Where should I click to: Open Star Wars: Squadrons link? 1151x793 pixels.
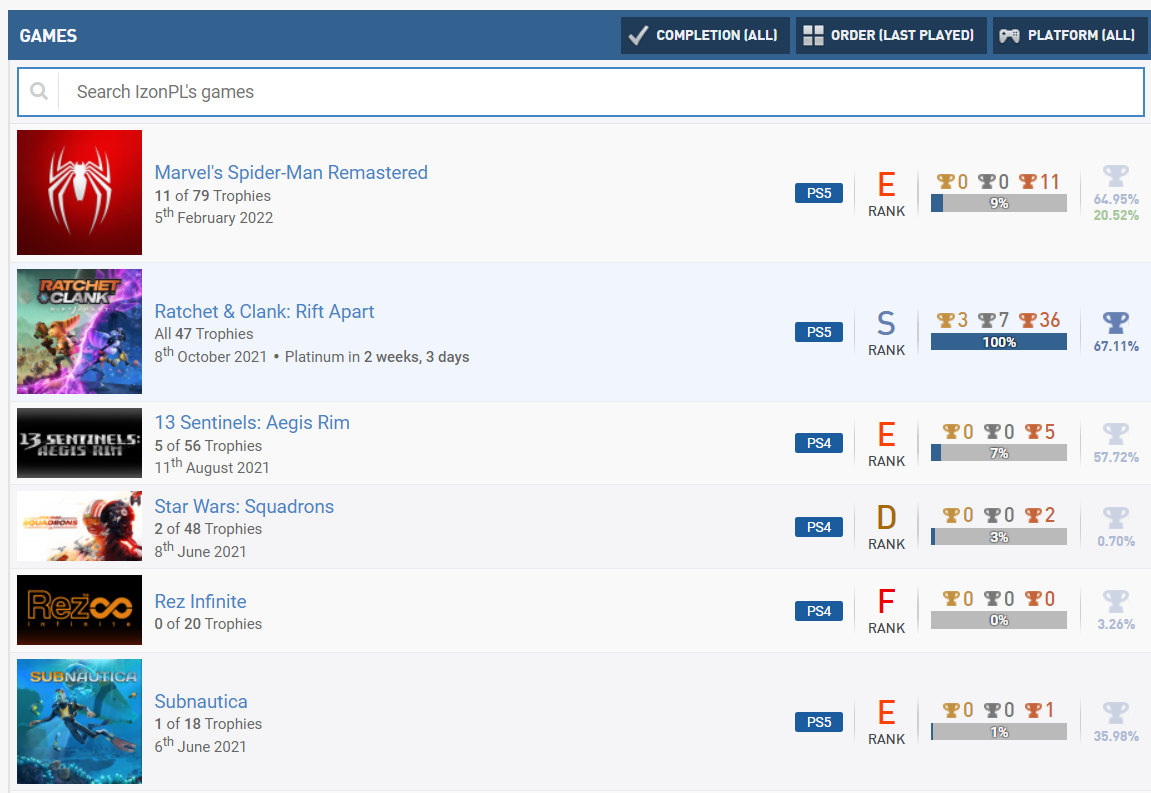244,506
